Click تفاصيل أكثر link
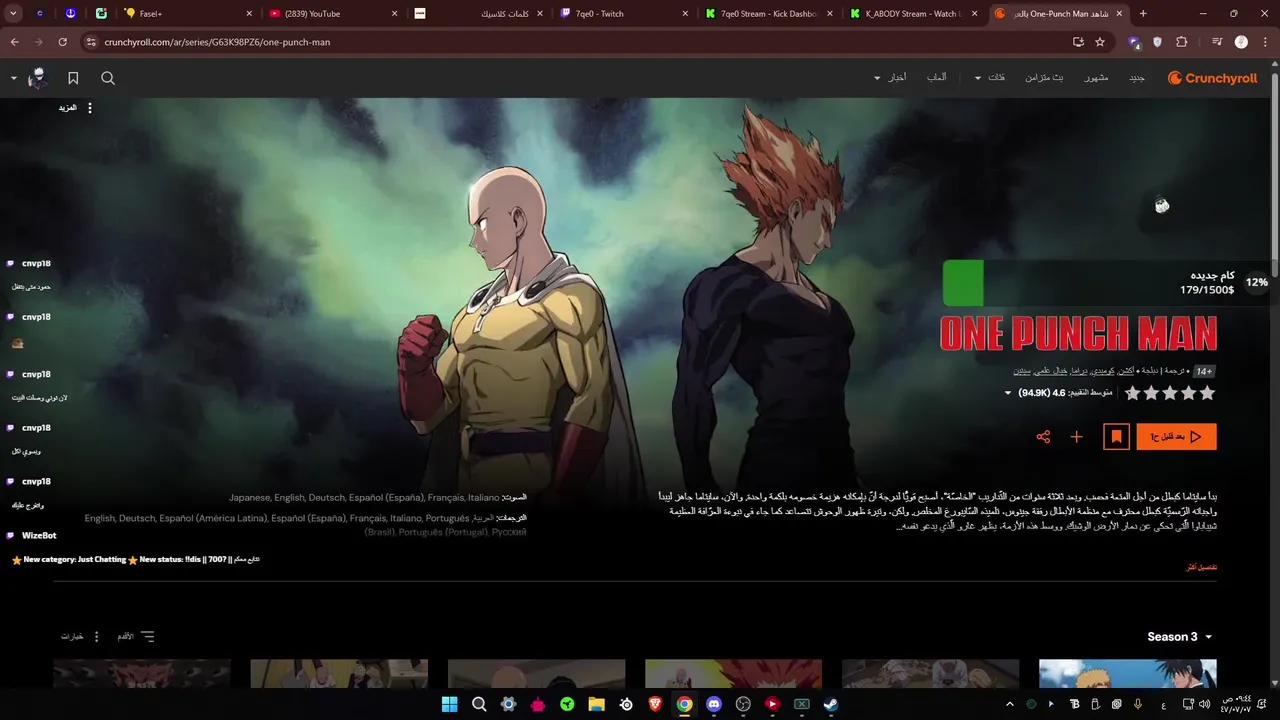The width and height of the screenshot is (1280, 720). [1201, 567]
